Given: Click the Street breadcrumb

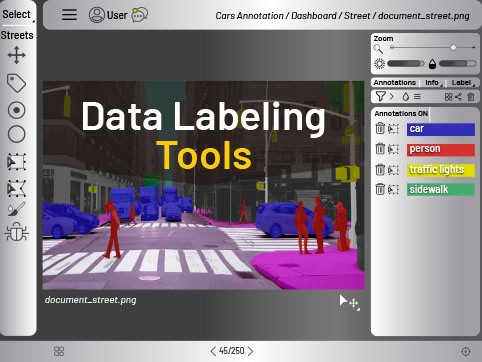Looking at the screenshot, I should pyautogui.click(x=357, y=16).
